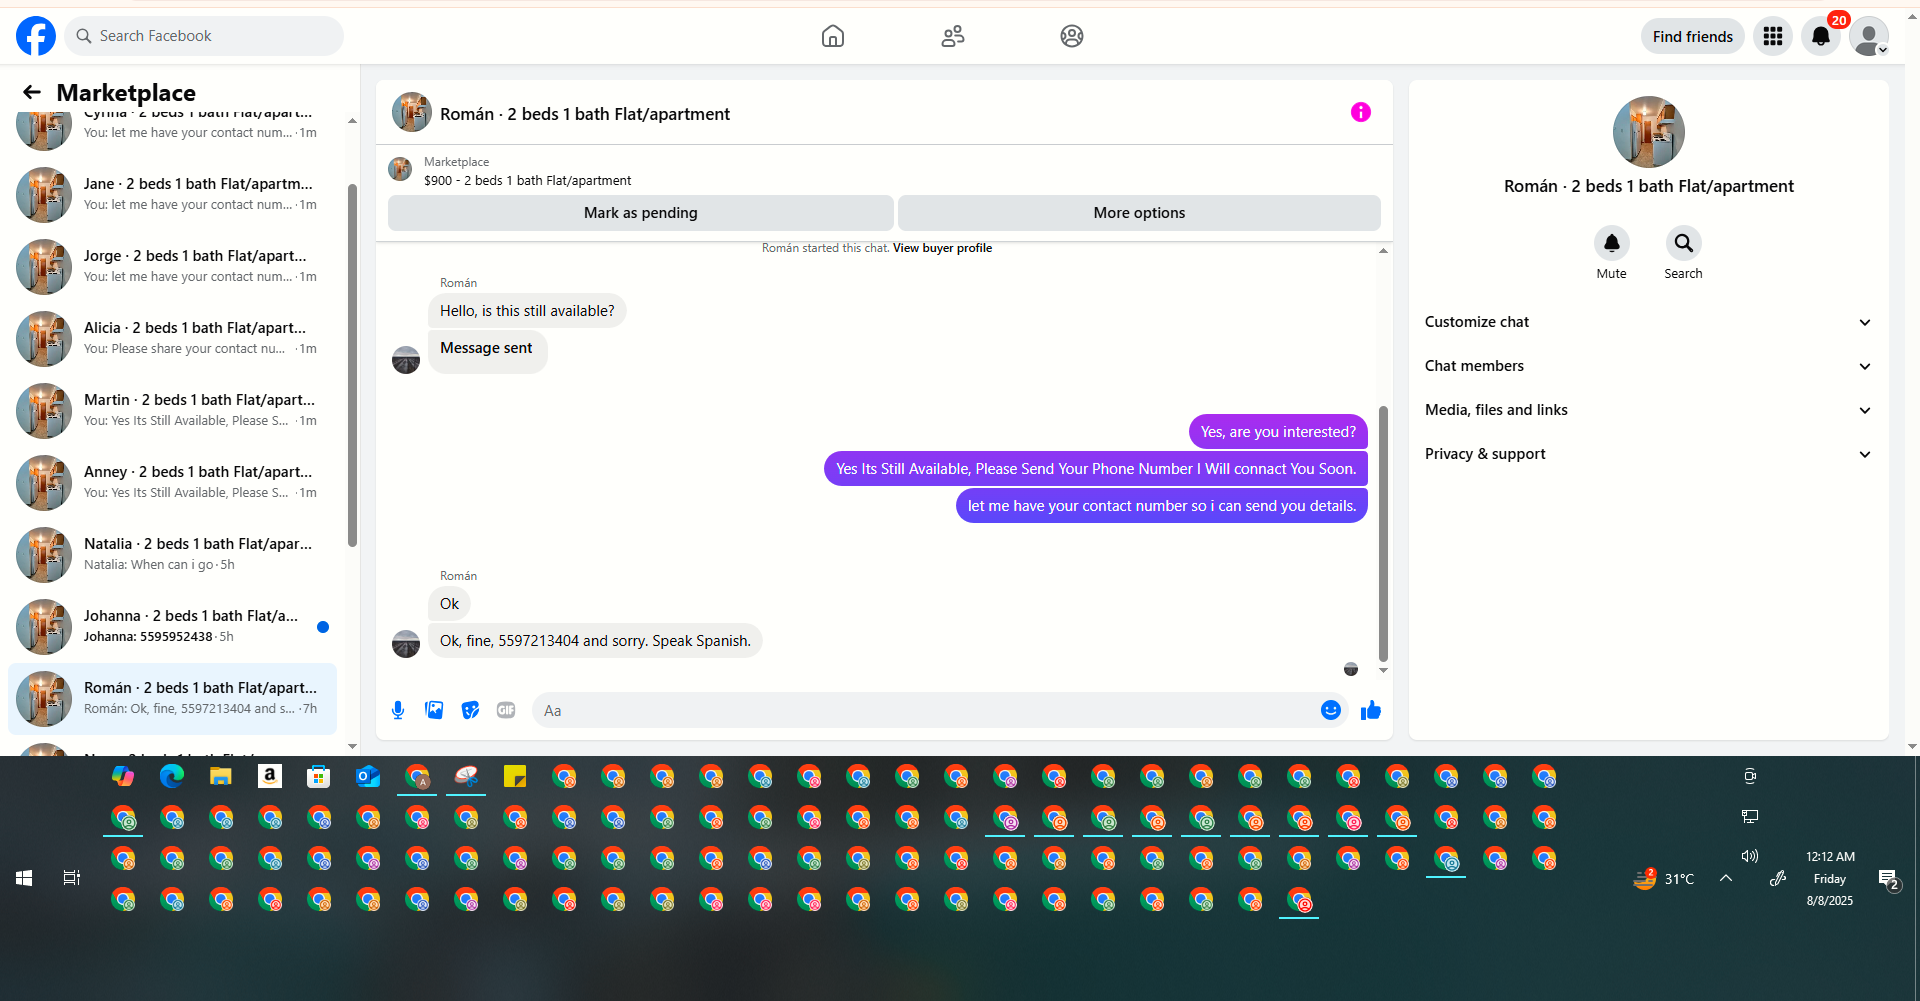The width and height of the screenshot is (1920, 1001).
Task: Open the Friends icon in top navigation
Action: pos(953,36)
